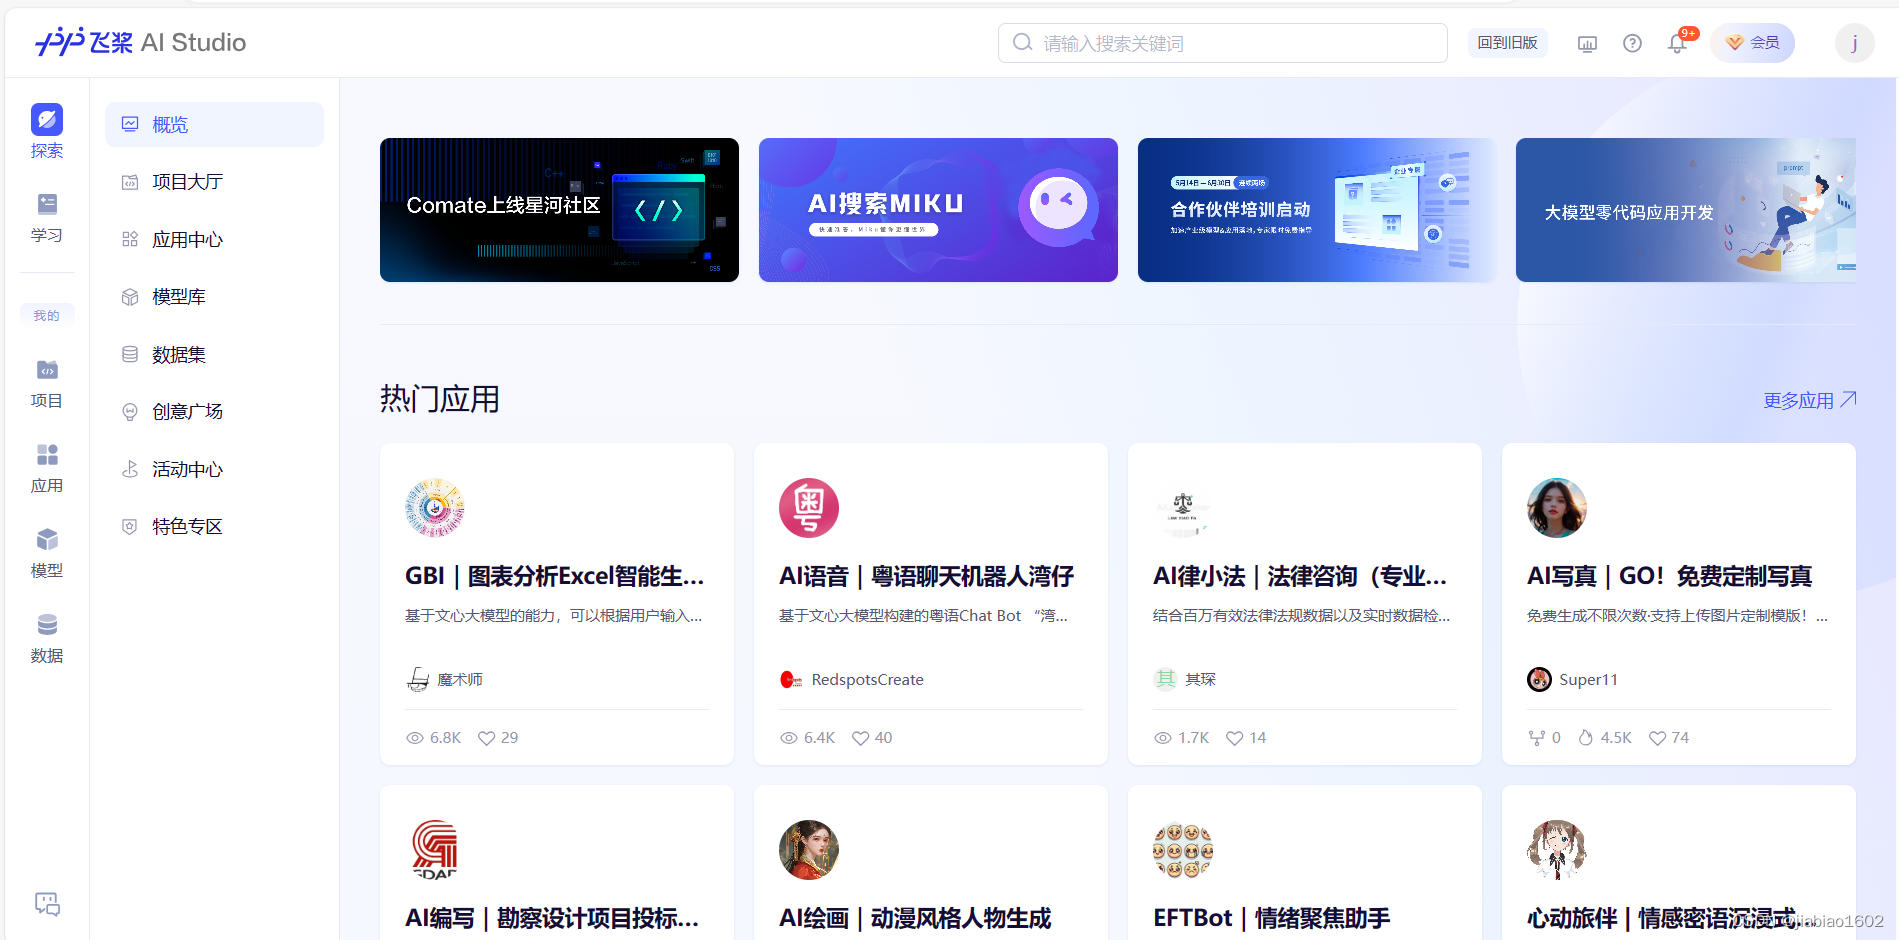Click the 粤 red app icon

(809, 508)
